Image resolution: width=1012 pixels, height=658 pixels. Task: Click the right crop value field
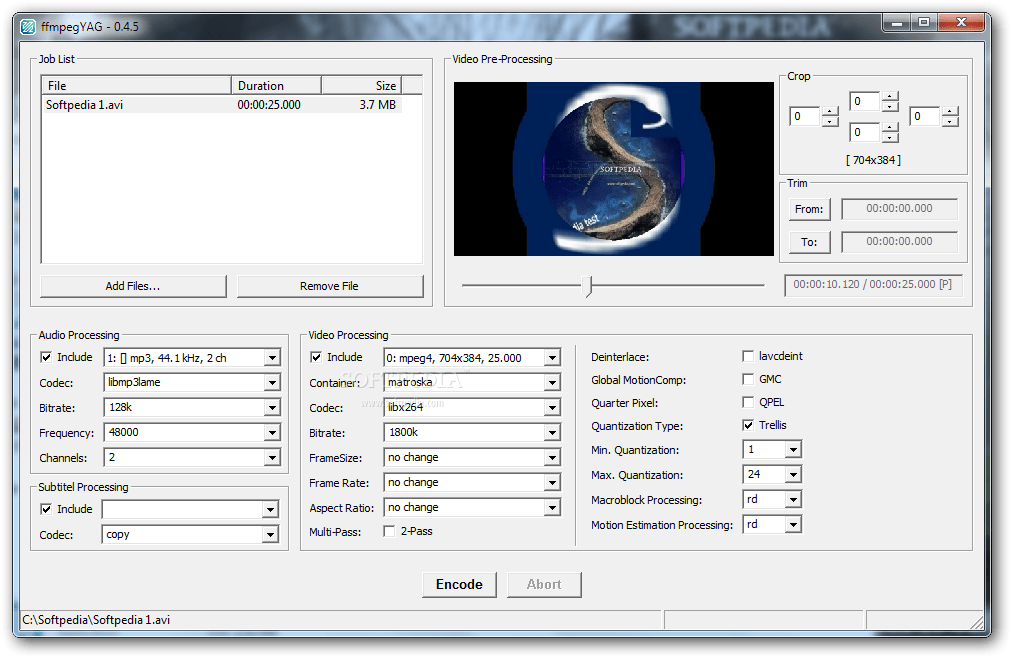coord(926,117)
